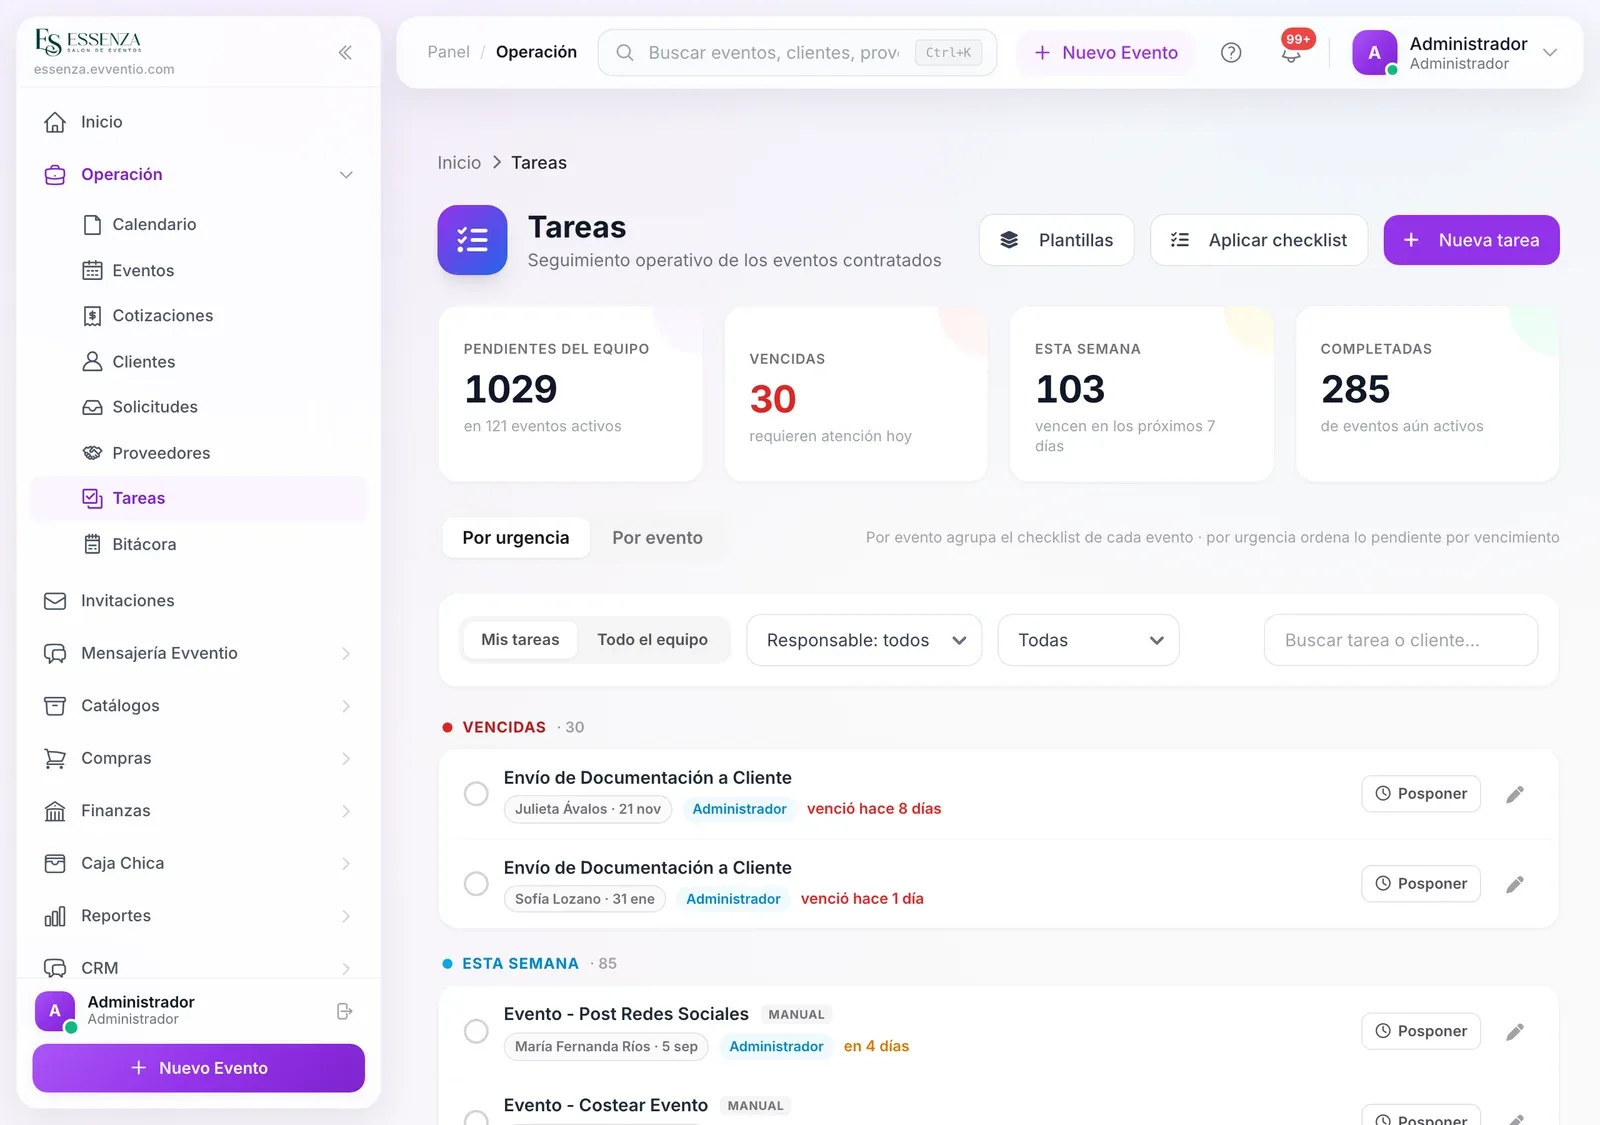Mark Julieta Ávalos documentation task complete
Viewport: 1600px width, 1125px height.
(x=476, y=794)
